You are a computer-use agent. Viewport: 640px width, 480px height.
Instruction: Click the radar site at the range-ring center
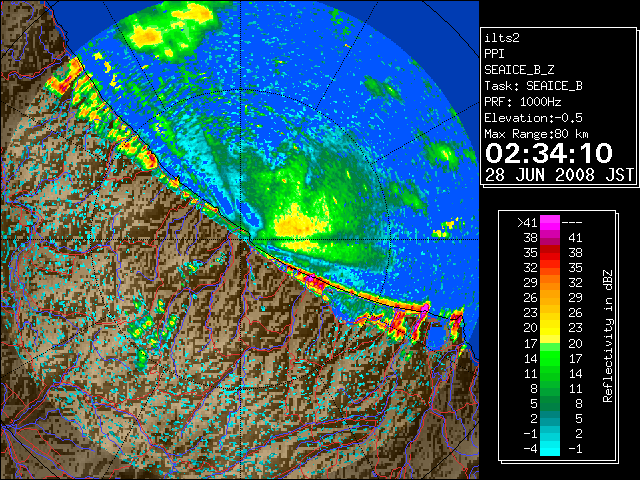241,239
